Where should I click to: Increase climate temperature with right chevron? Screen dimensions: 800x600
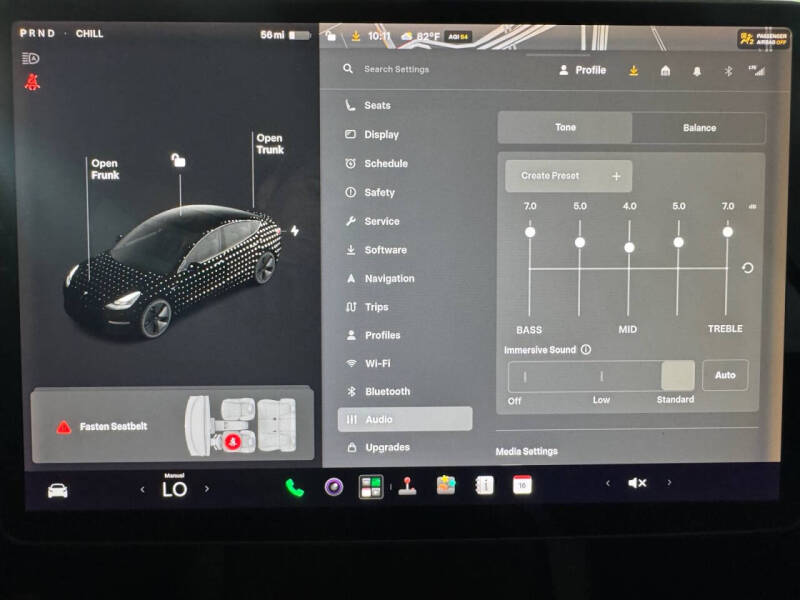coord(207,488)
